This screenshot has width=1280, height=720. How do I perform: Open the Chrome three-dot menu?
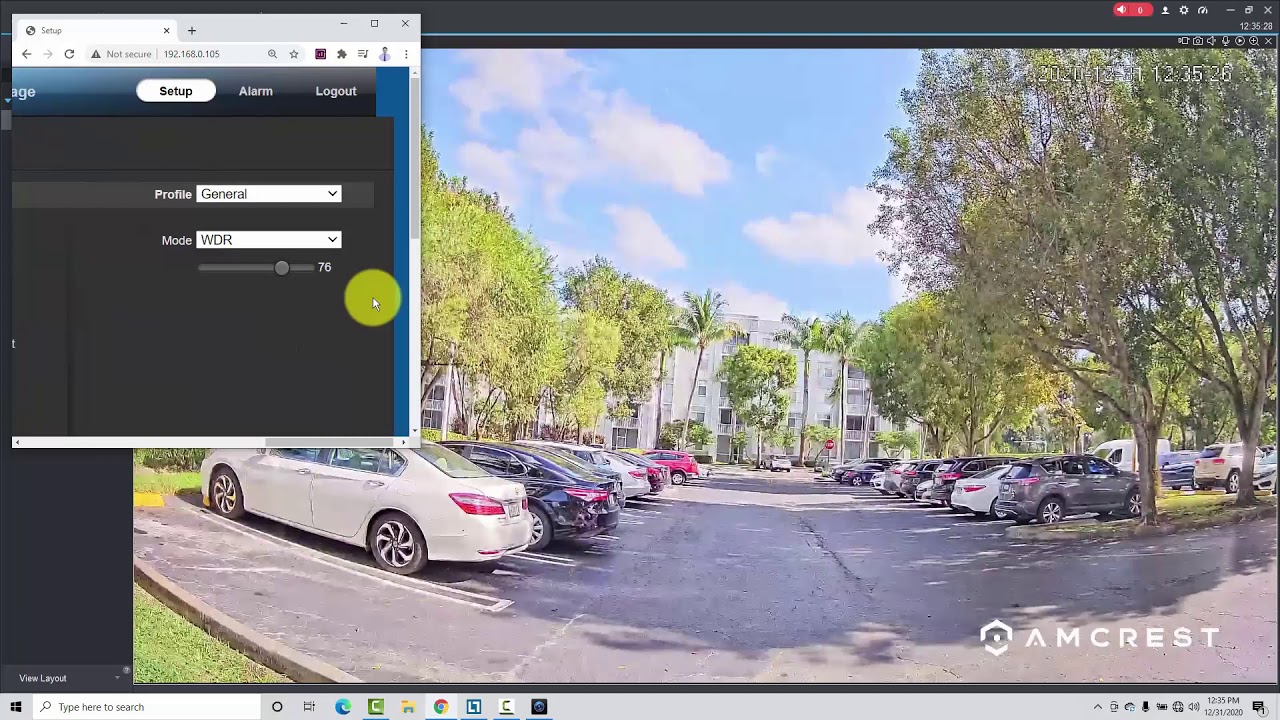(x=406, y=54)
